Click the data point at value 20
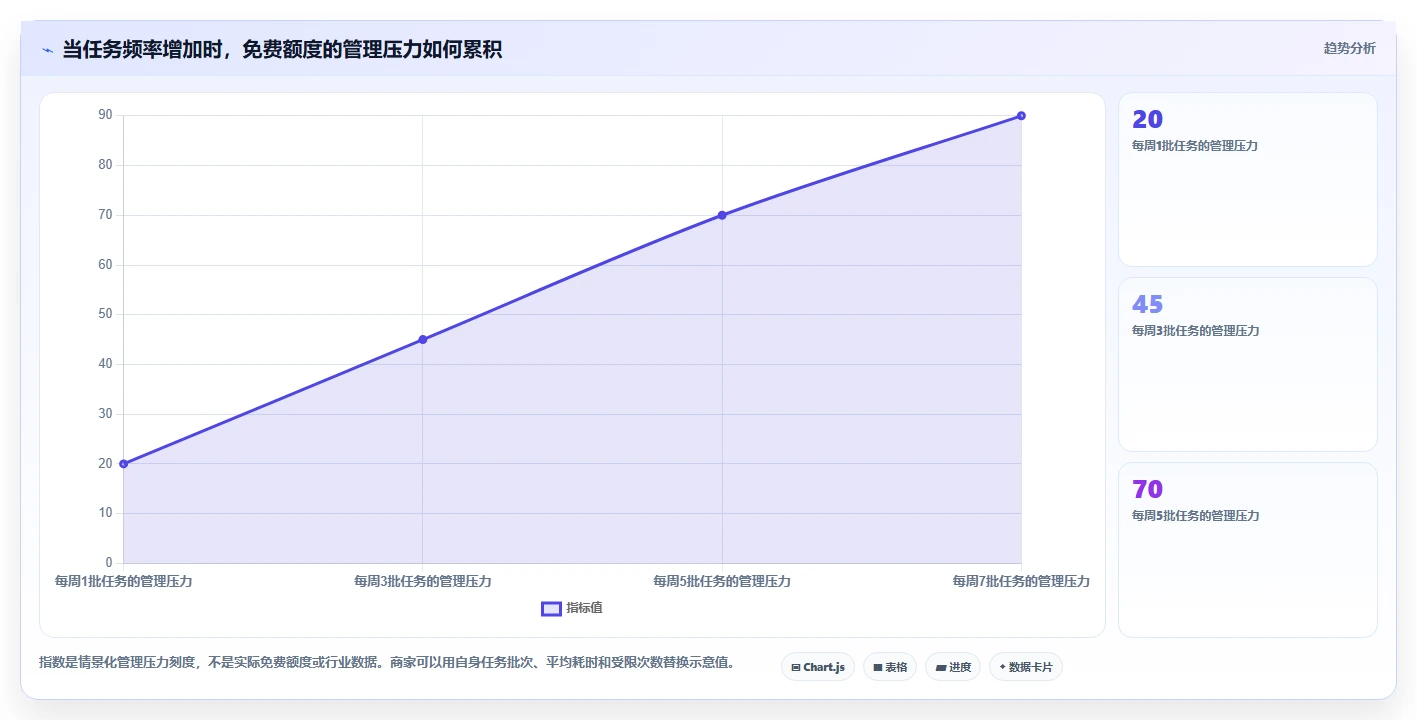1417x720 pixels. point(123,464)
